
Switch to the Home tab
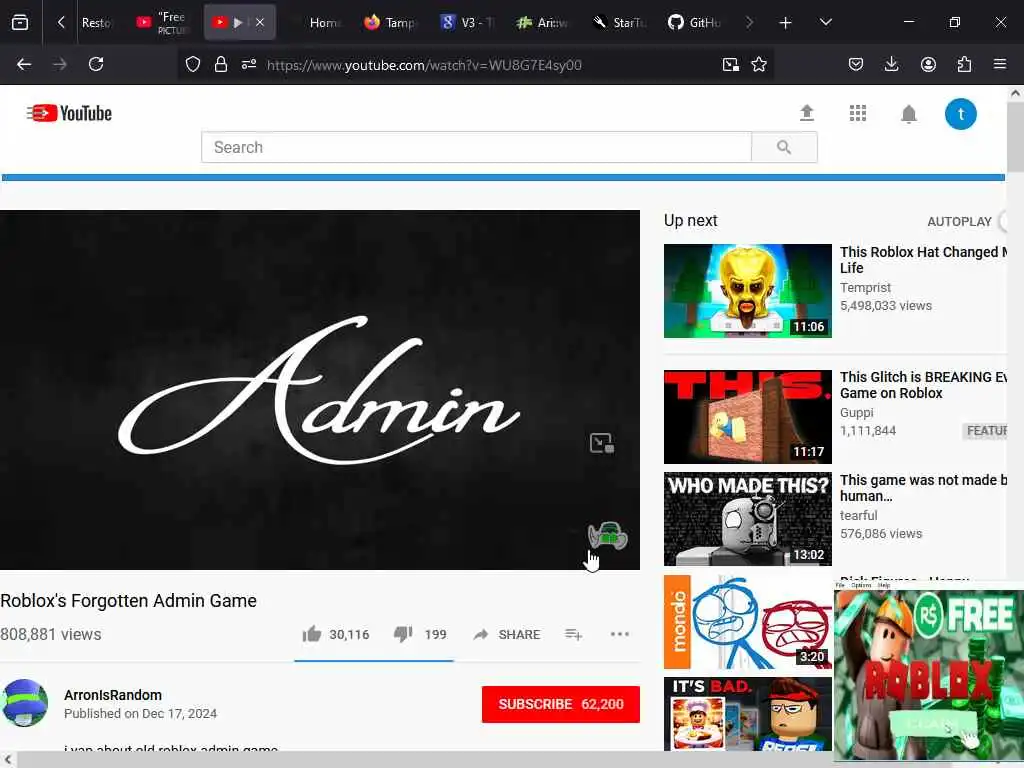(x=325, y=23)
